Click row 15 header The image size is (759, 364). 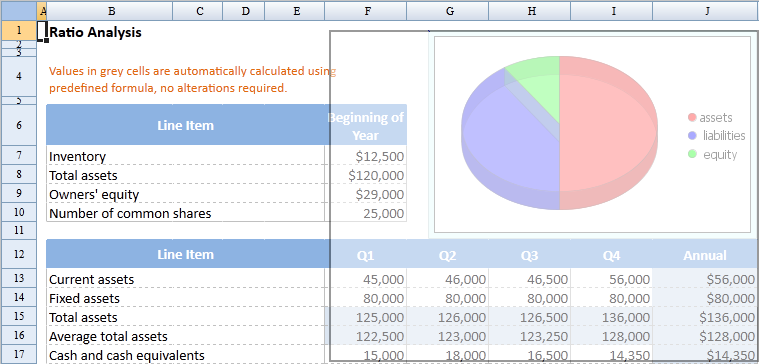pos(19,316)
